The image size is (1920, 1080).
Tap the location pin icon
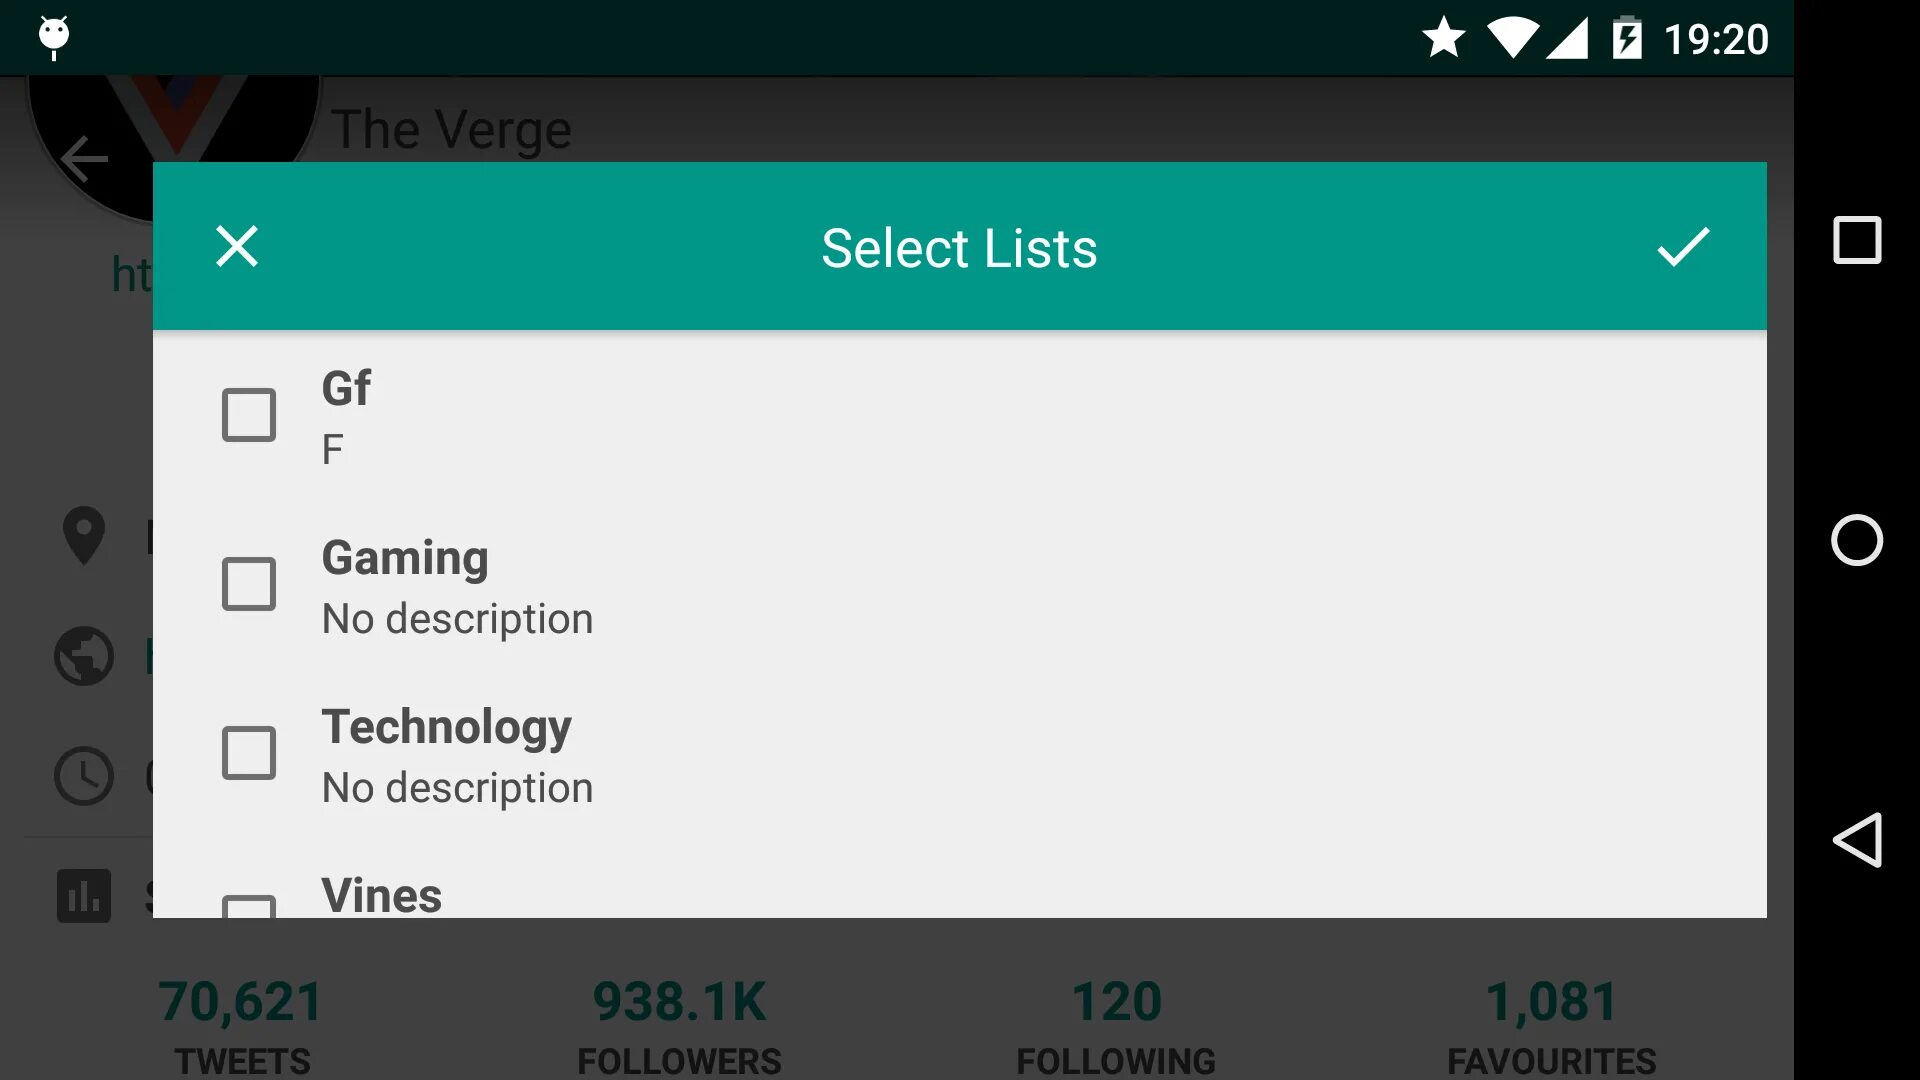[84, 536]
